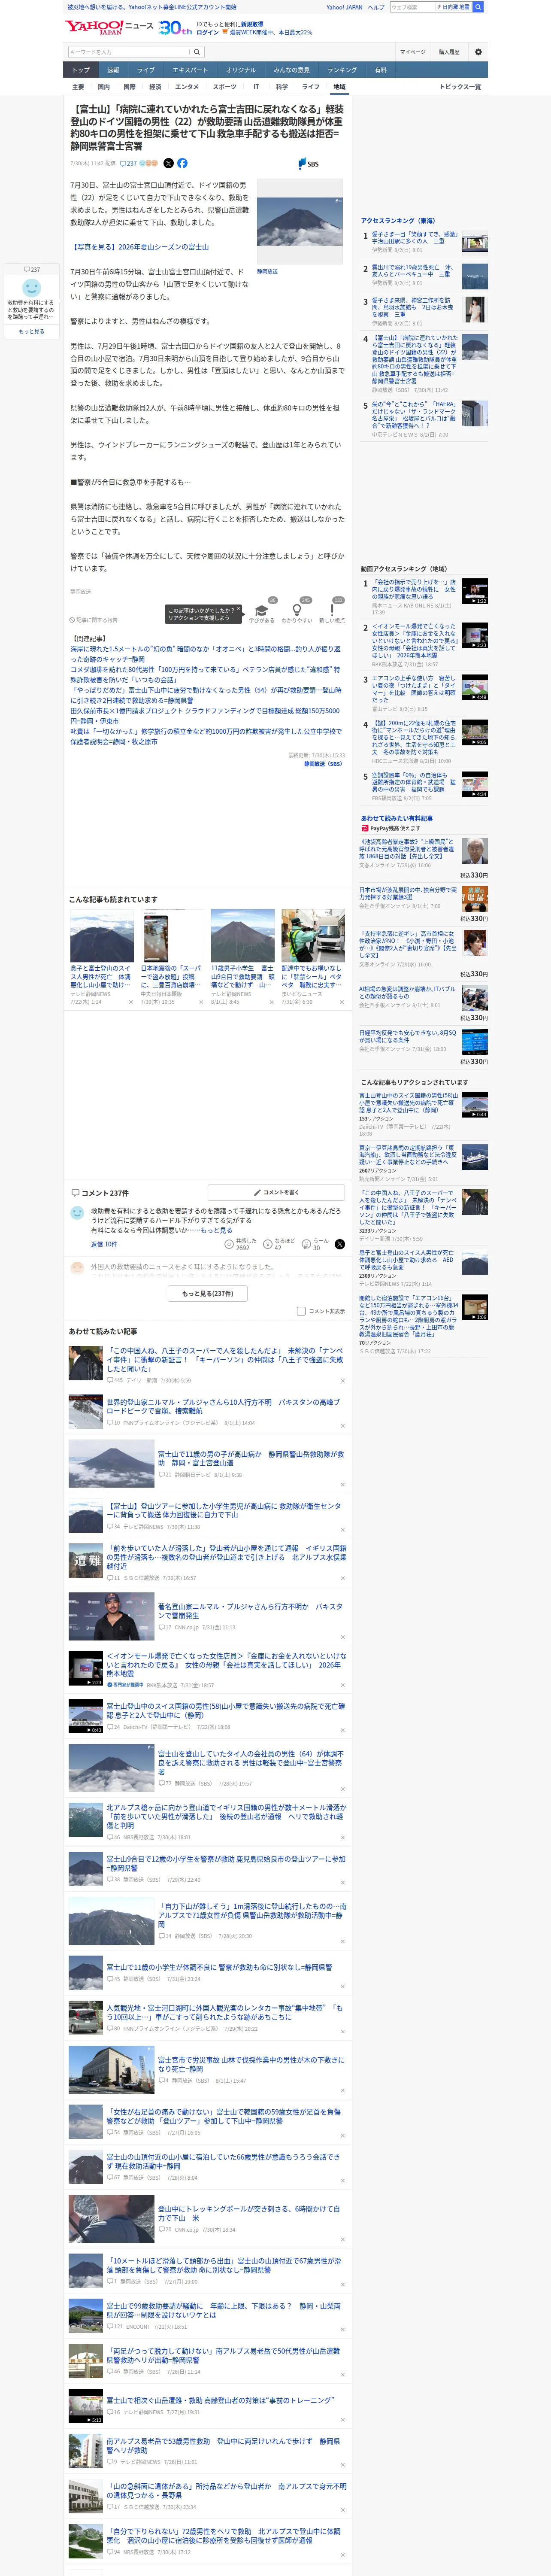Select the 国内 category
The image size is (551, 2576).
pos(103,87)
